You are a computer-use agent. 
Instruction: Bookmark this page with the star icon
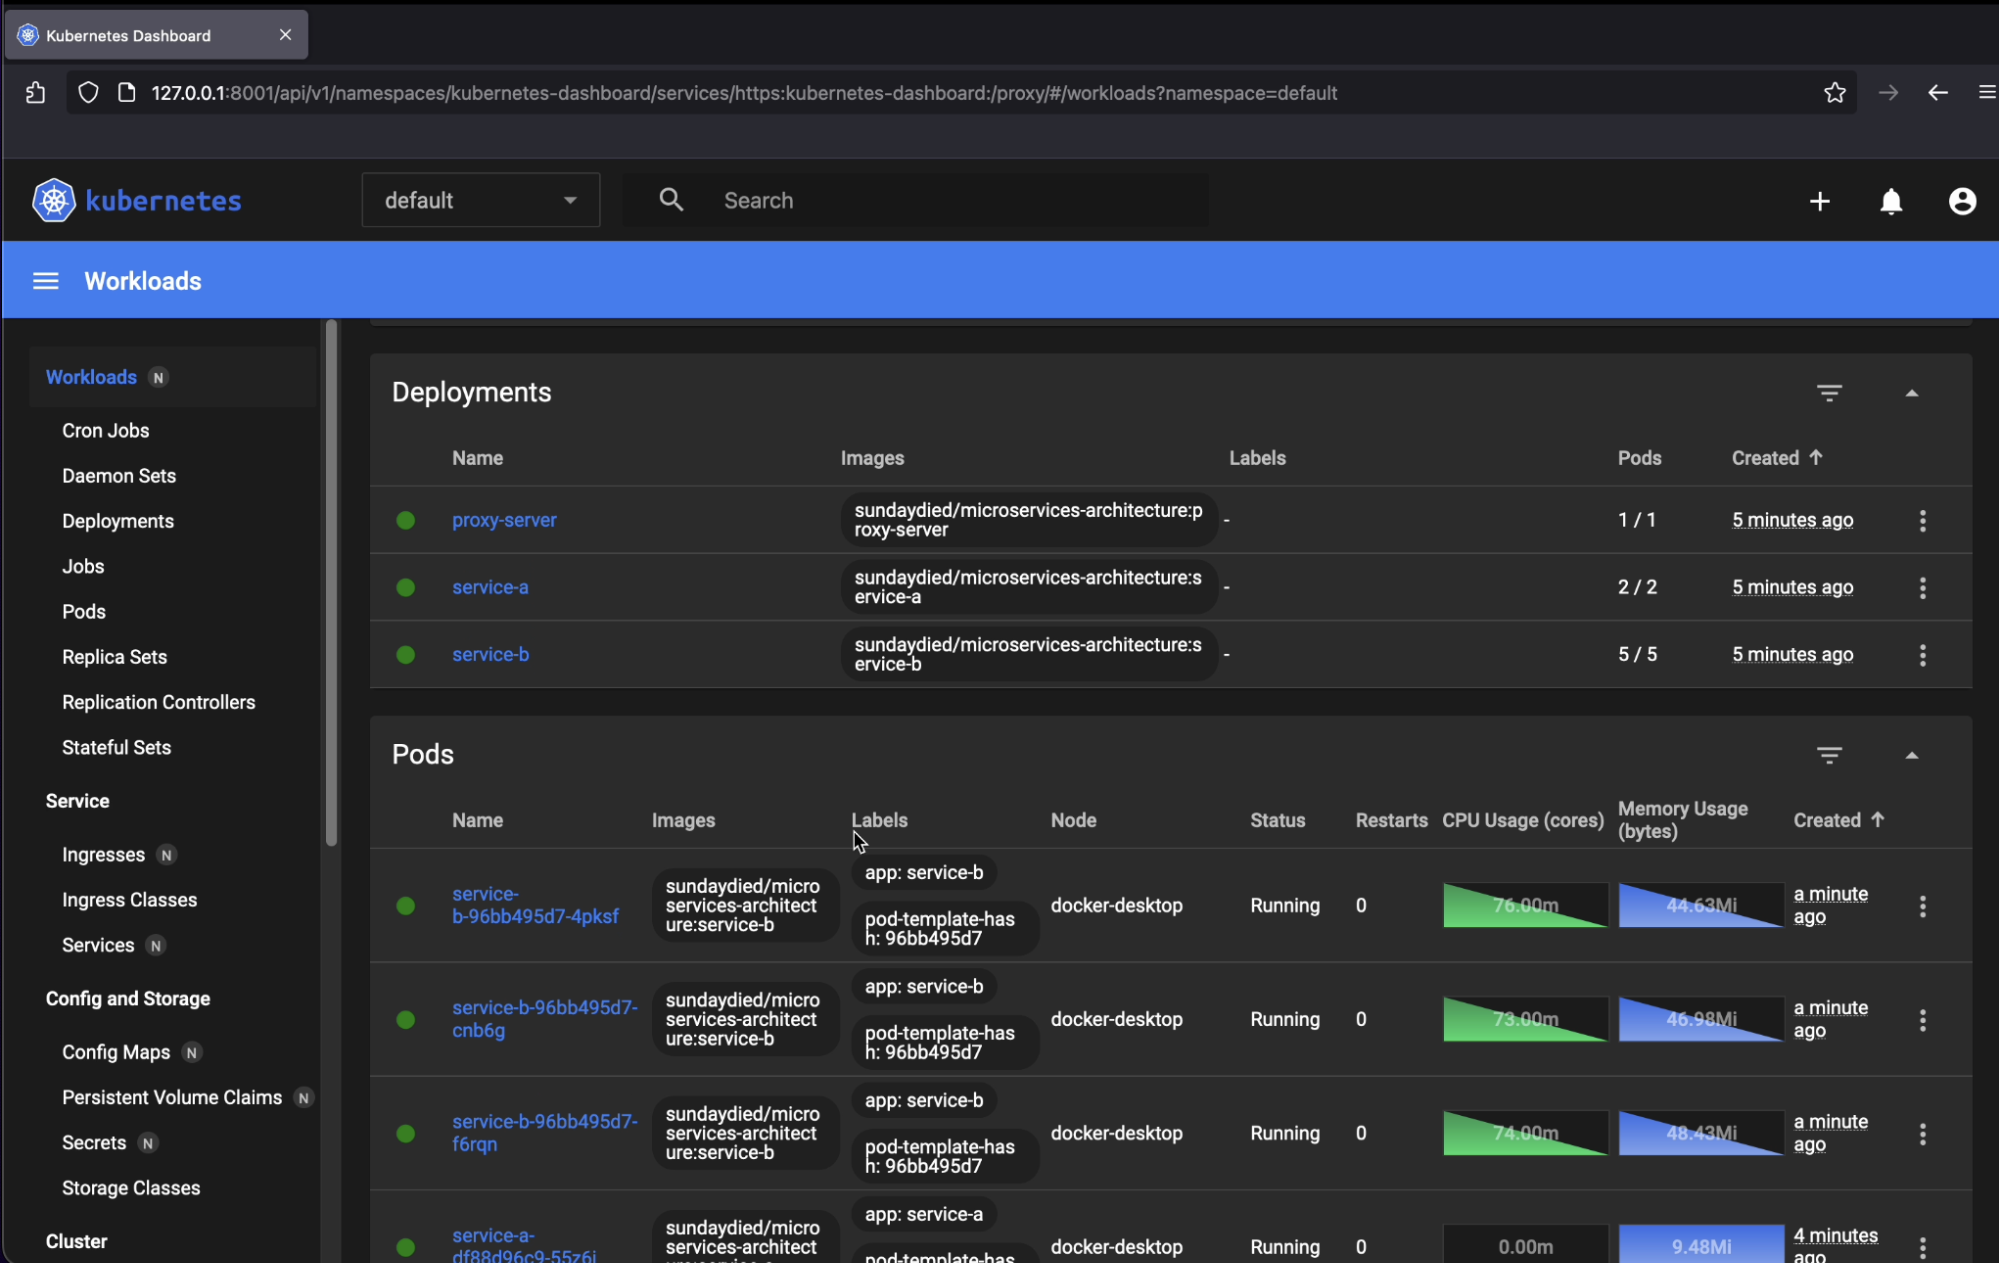click(x=1834, y=93)
